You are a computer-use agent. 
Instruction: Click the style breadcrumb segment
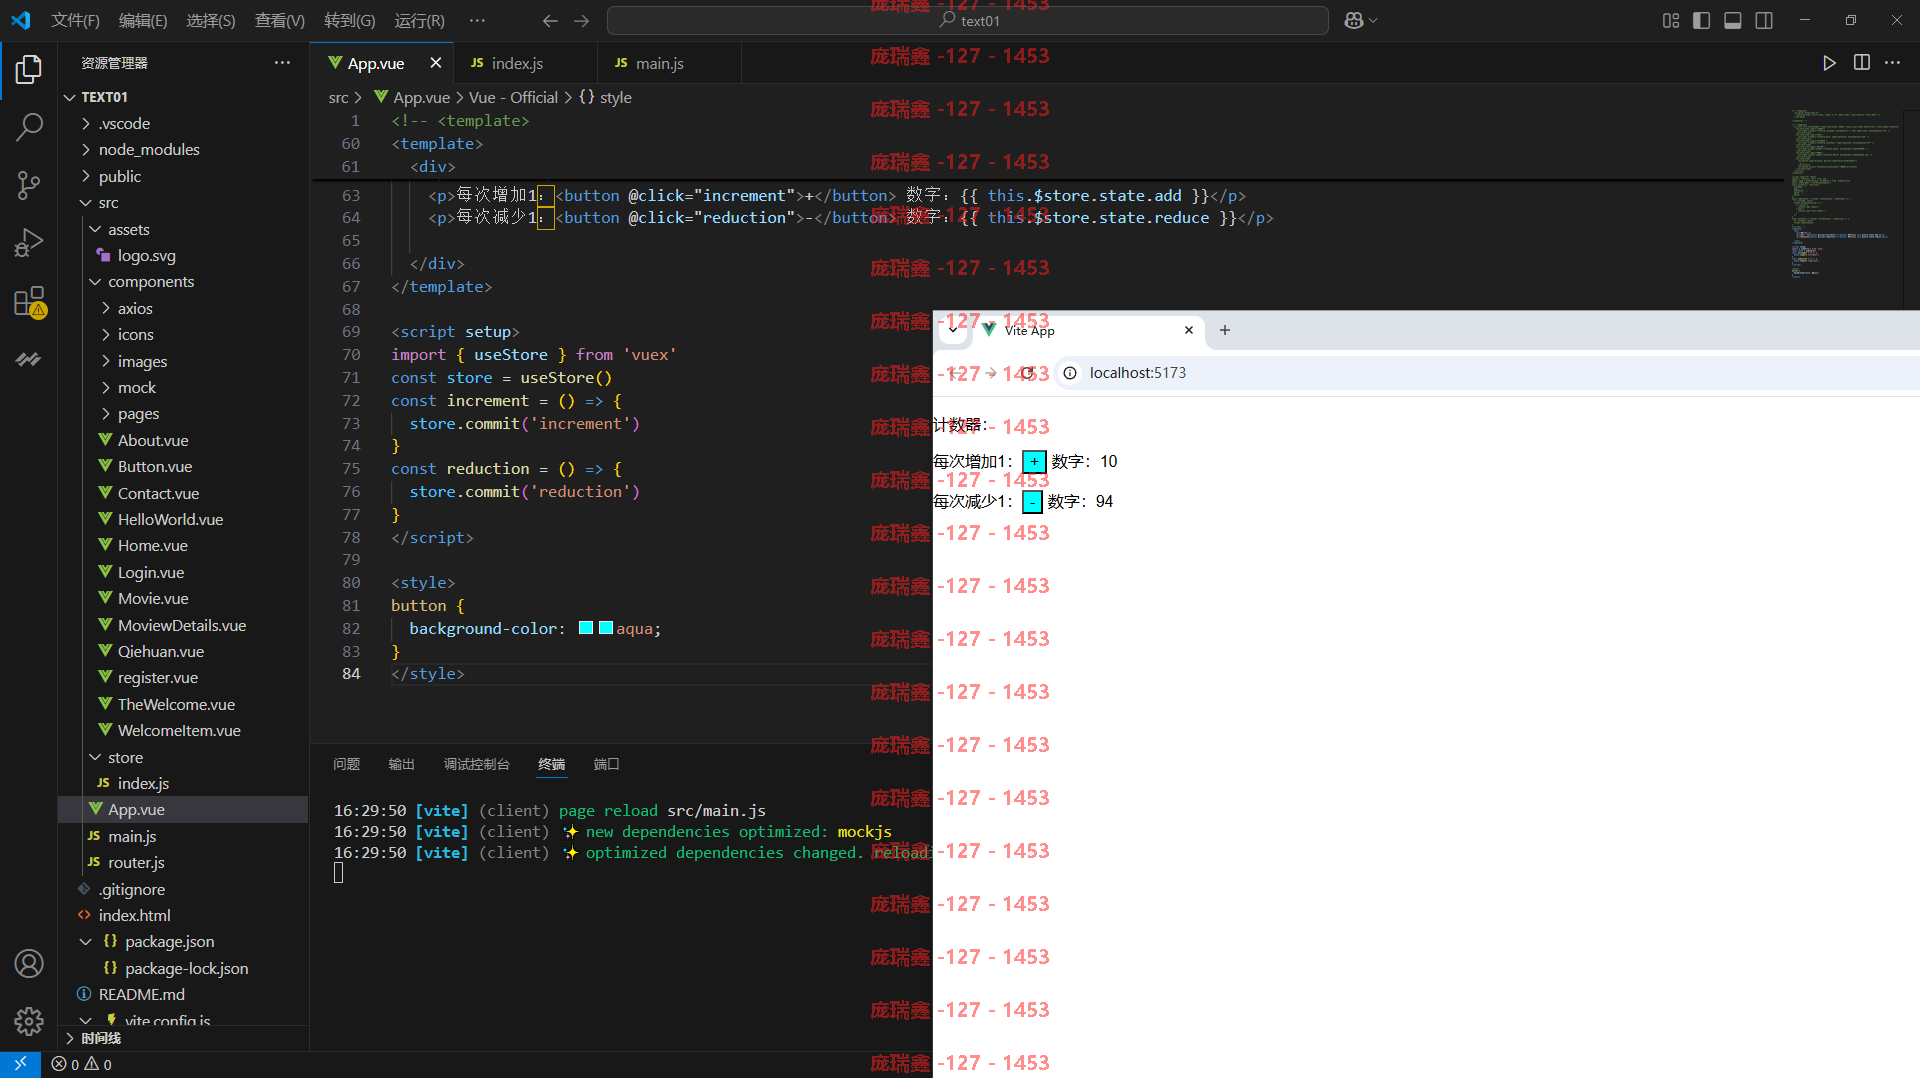(x=605, y=97)
